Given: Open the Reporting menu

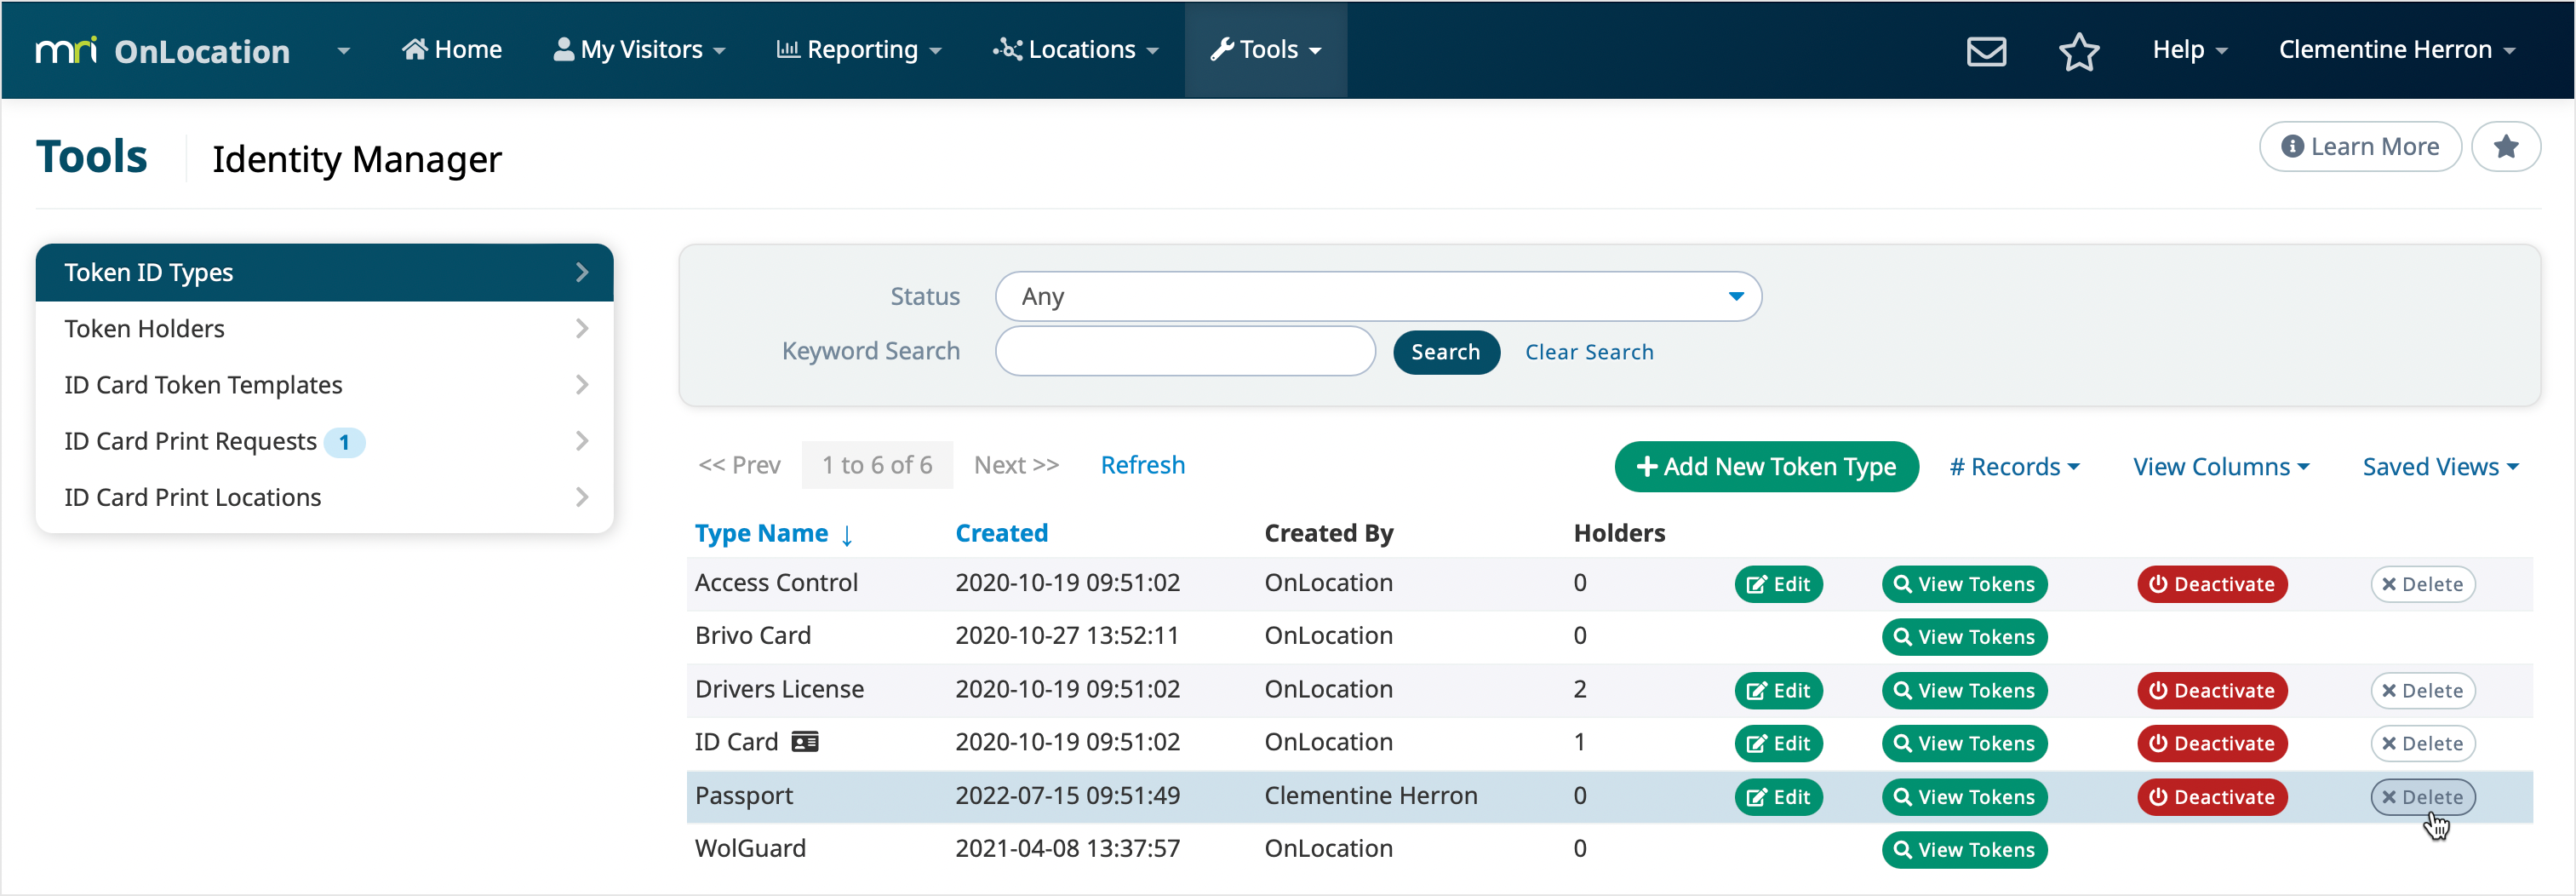Looking at the screenshot, I should point(860,49).
